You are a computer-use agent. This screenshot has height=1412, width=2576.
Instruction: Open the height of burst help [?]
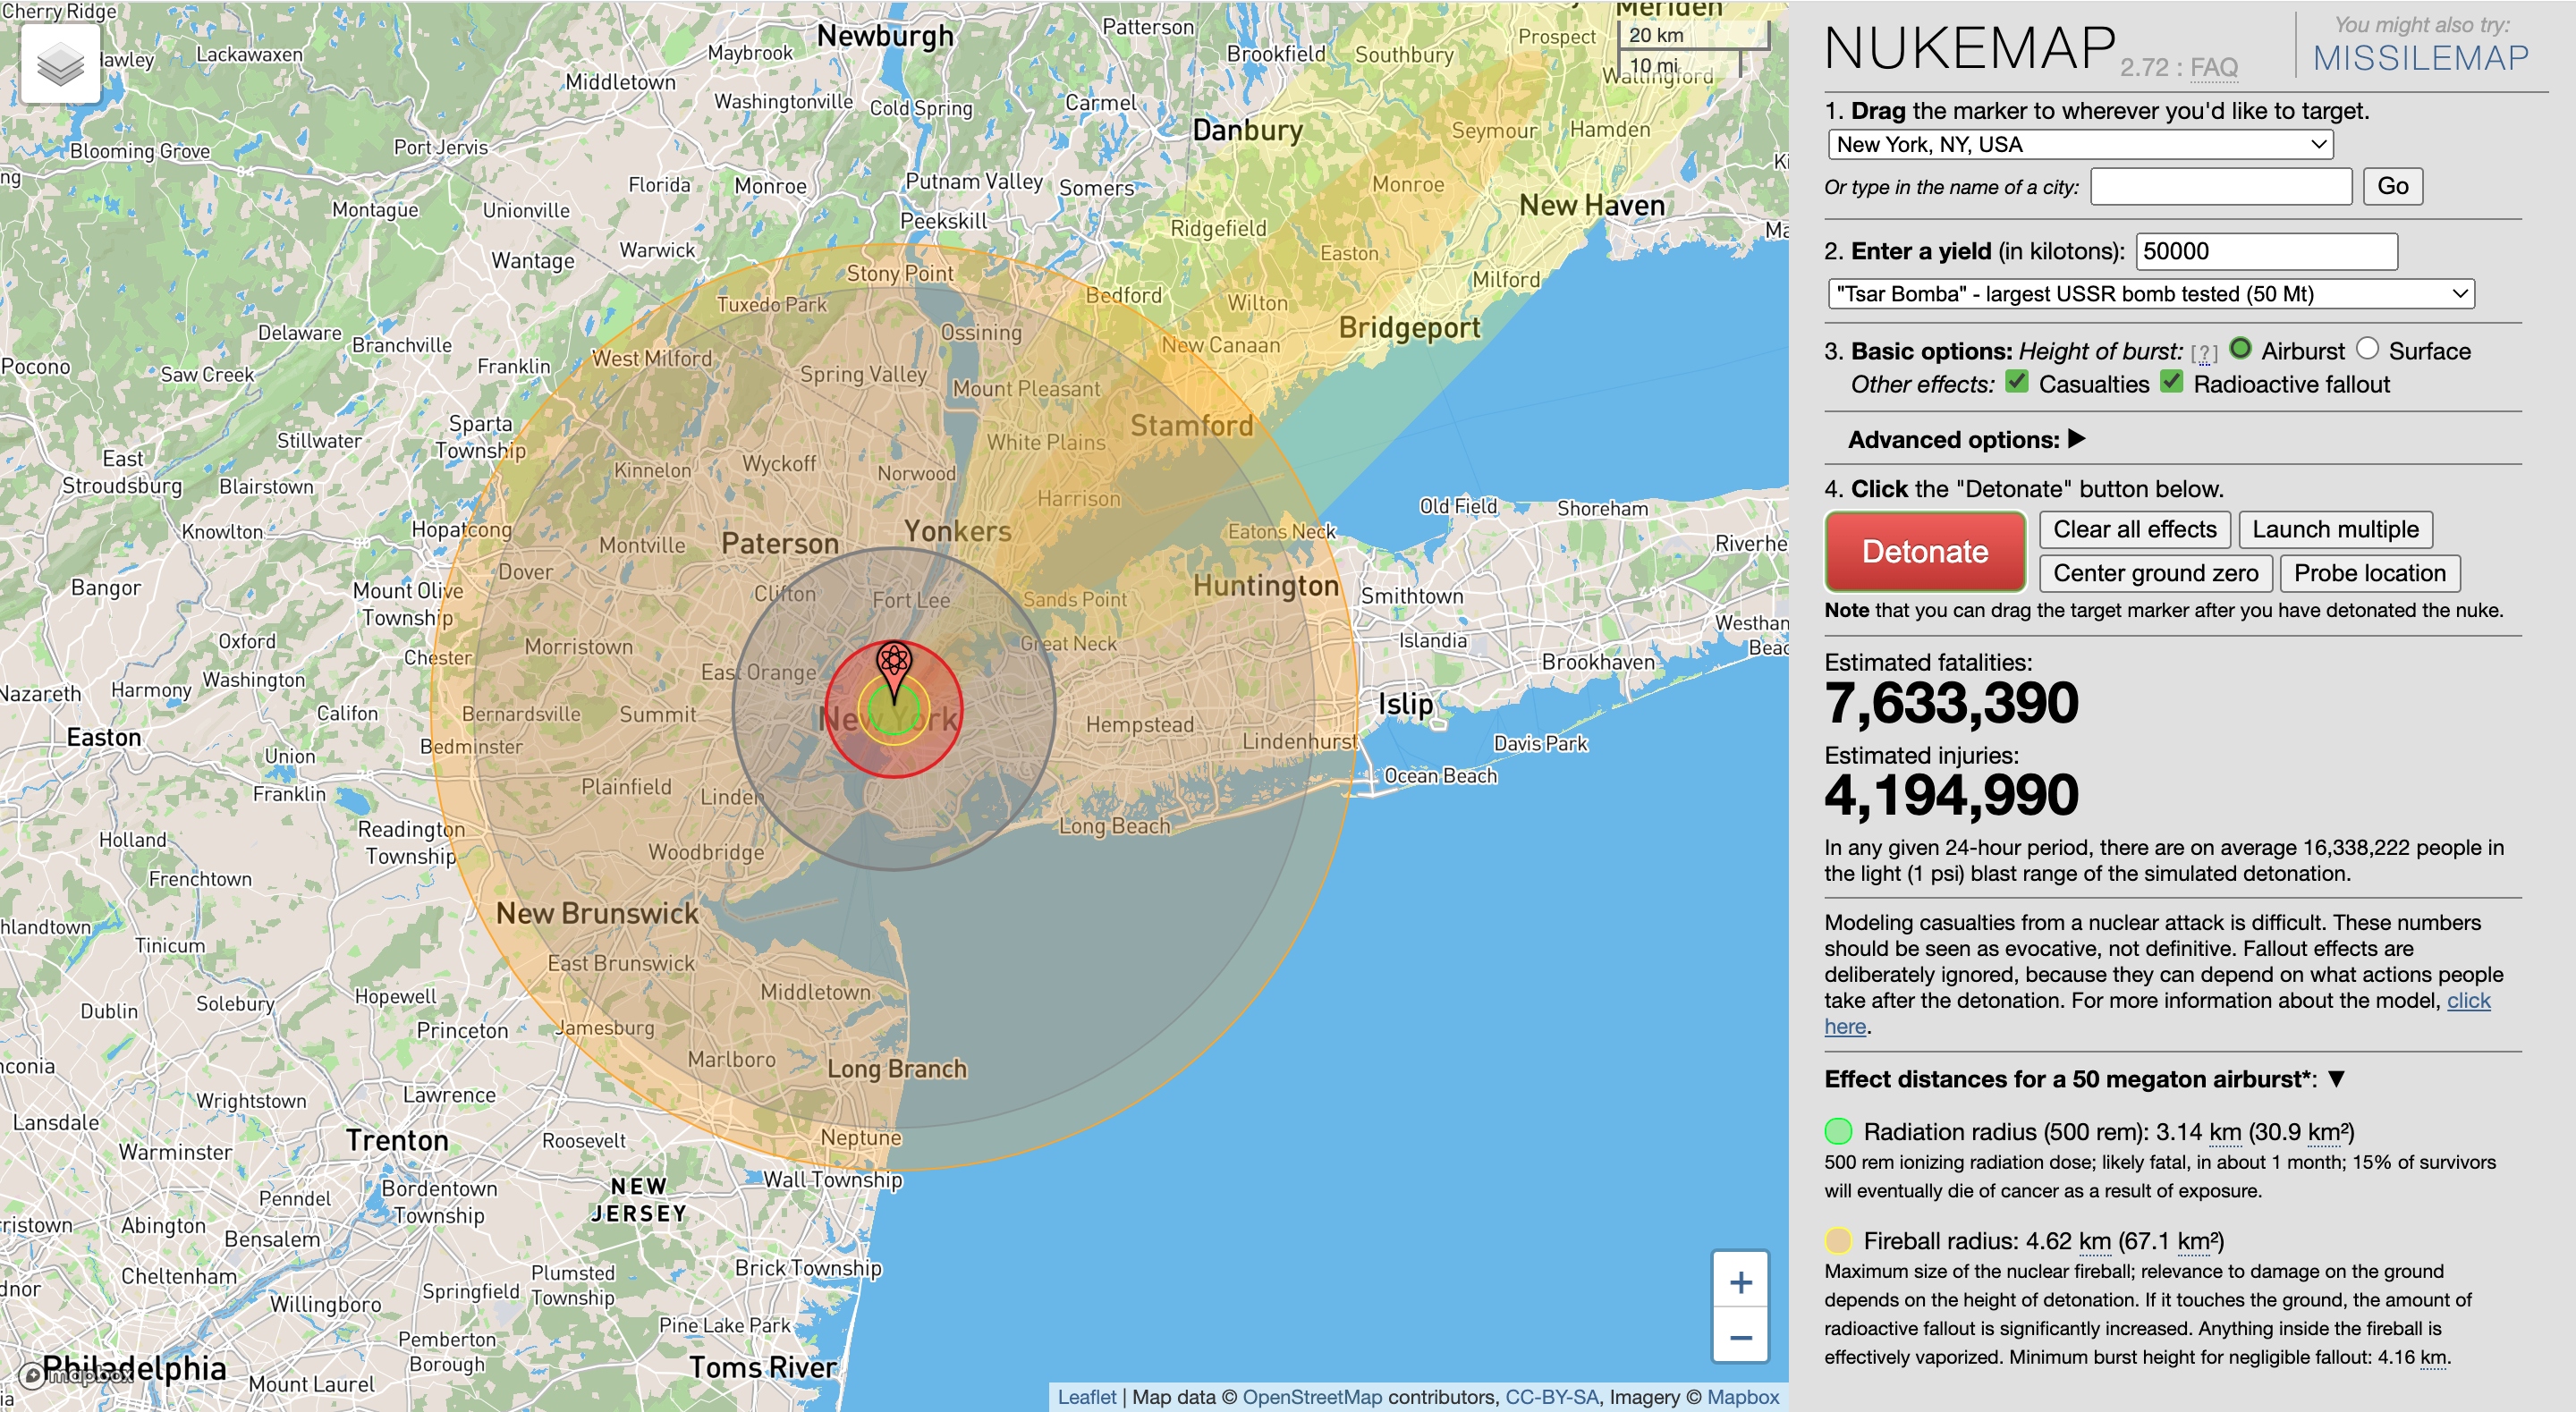click(2203, 351)
